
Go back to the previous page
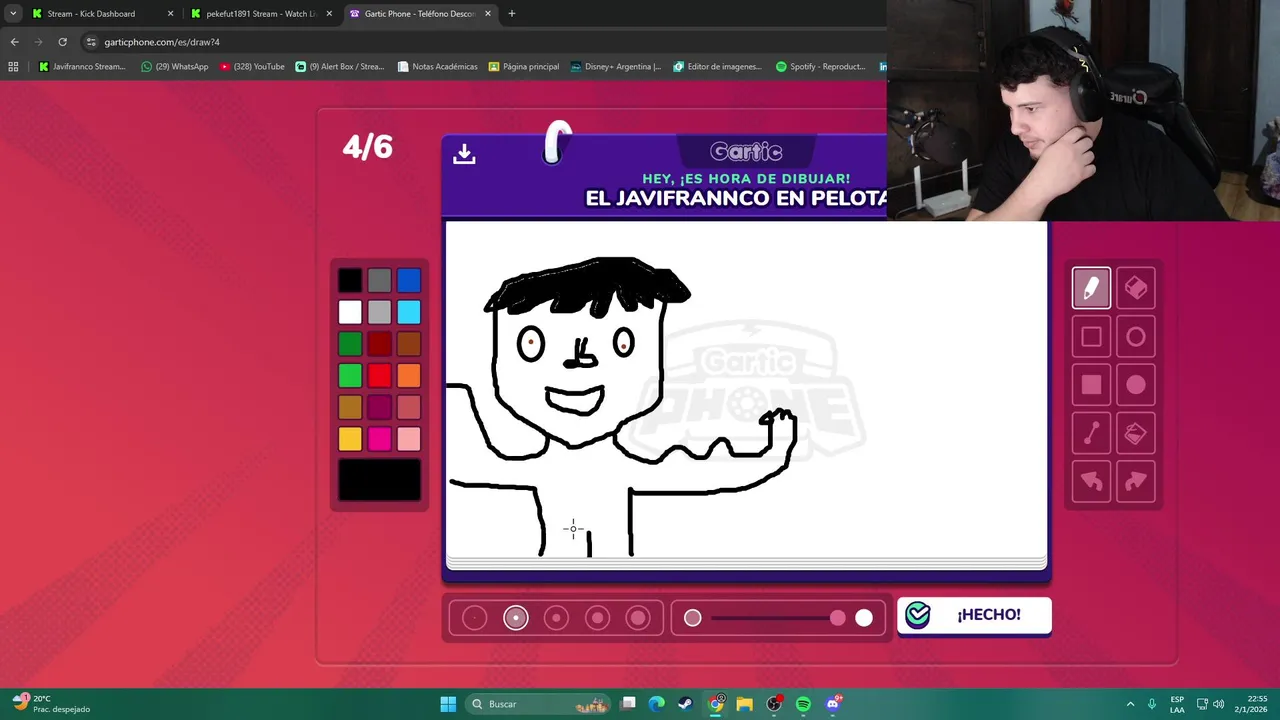pos(14,42)
